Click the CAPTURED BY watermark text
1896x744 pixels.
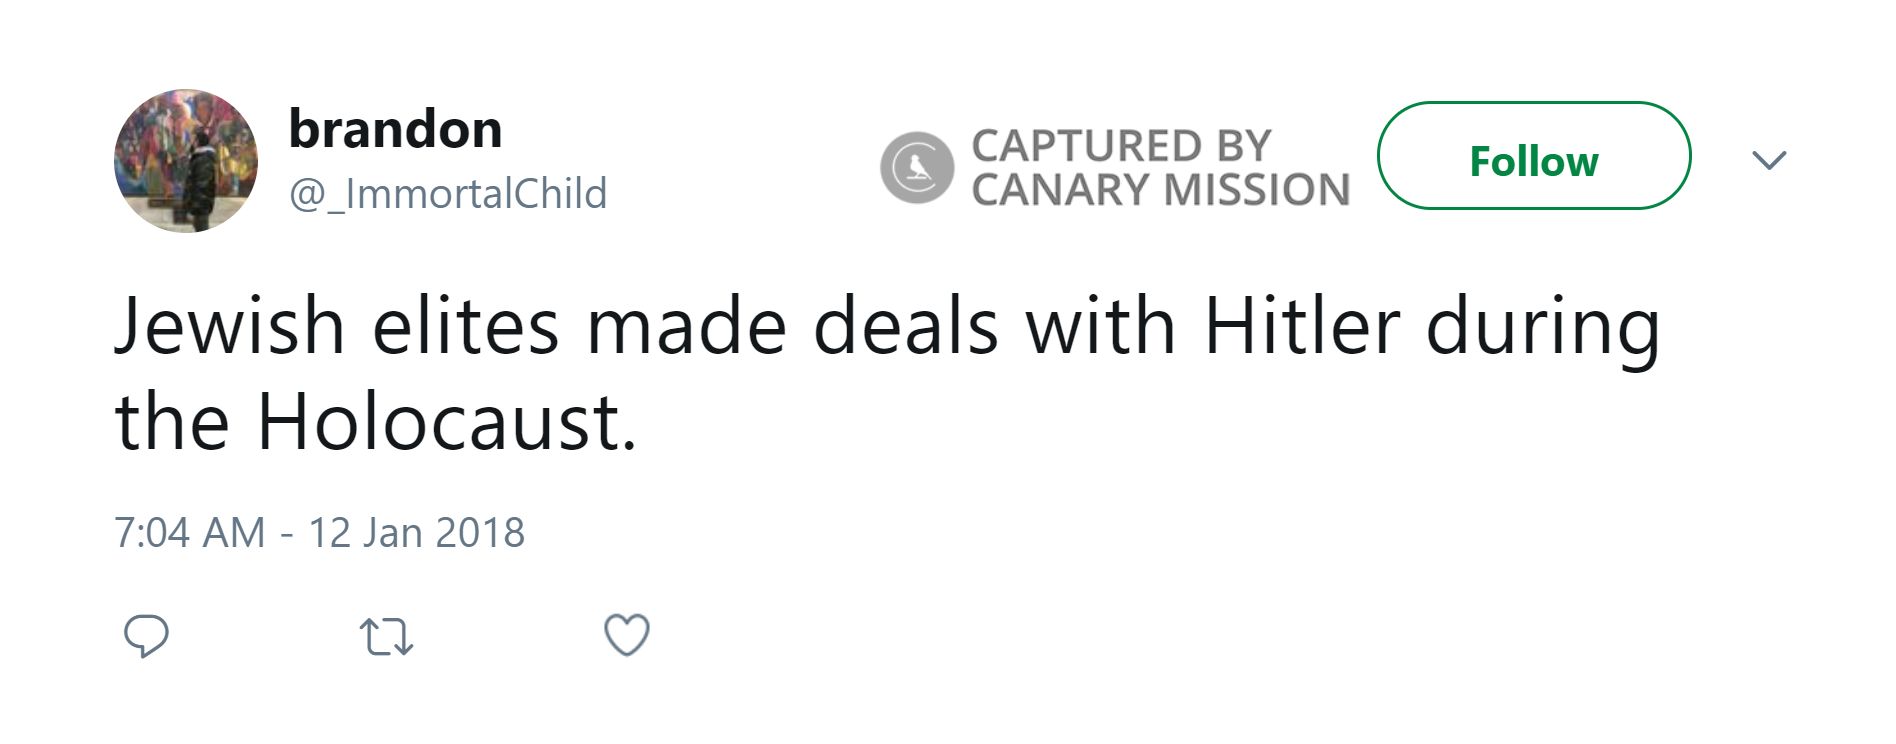pyautogui.click(x=1121, y=146)
